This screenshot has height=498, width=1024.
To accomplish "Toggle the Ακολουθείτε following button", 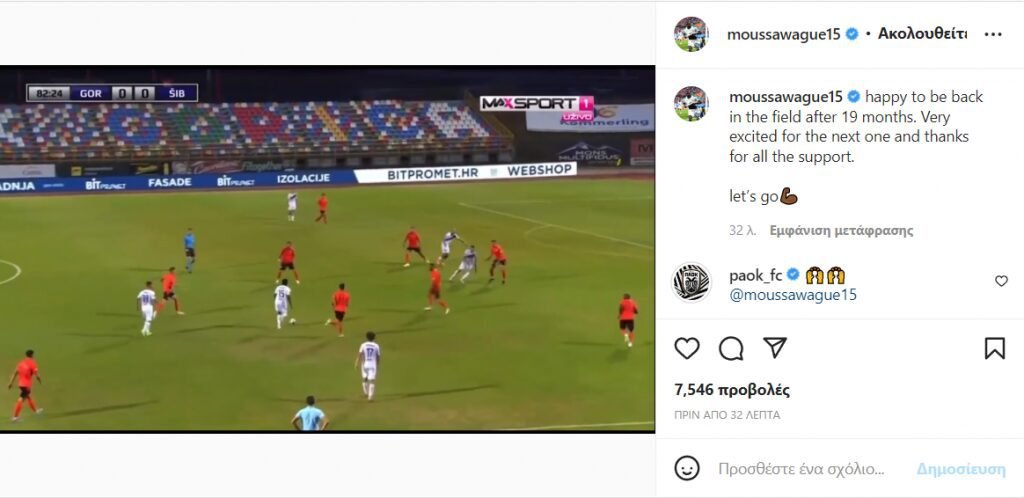I will [922, 34].
